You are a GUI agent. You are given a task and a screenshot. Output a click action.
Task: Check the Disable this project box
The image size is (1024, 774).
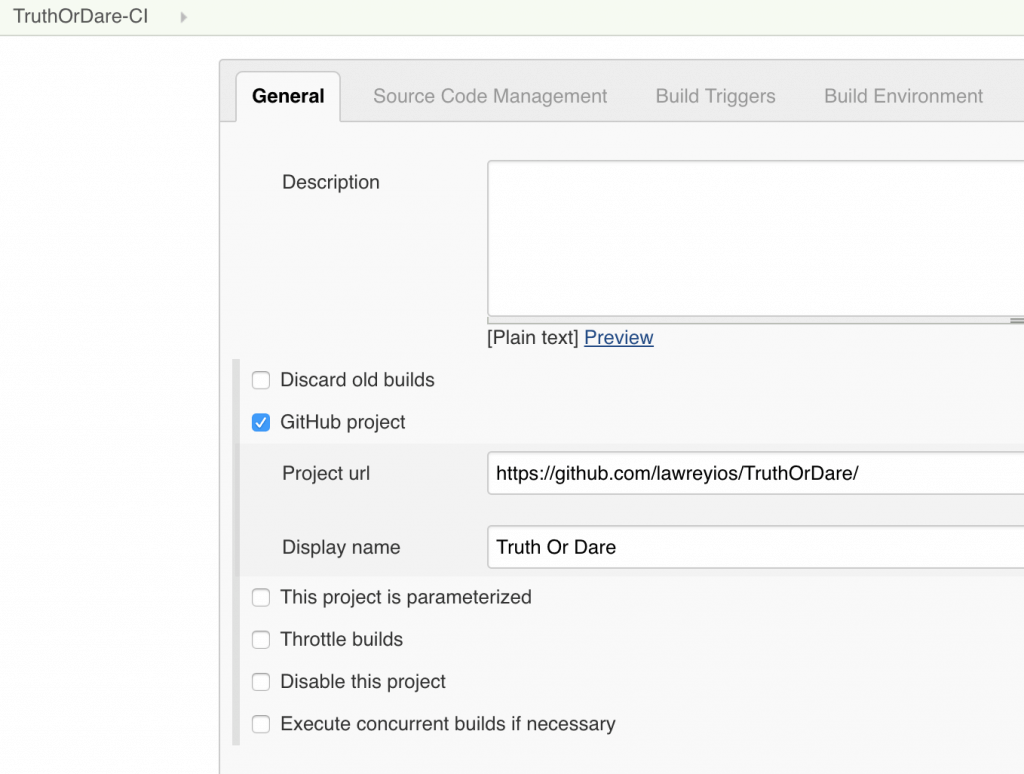pos(261,682)
